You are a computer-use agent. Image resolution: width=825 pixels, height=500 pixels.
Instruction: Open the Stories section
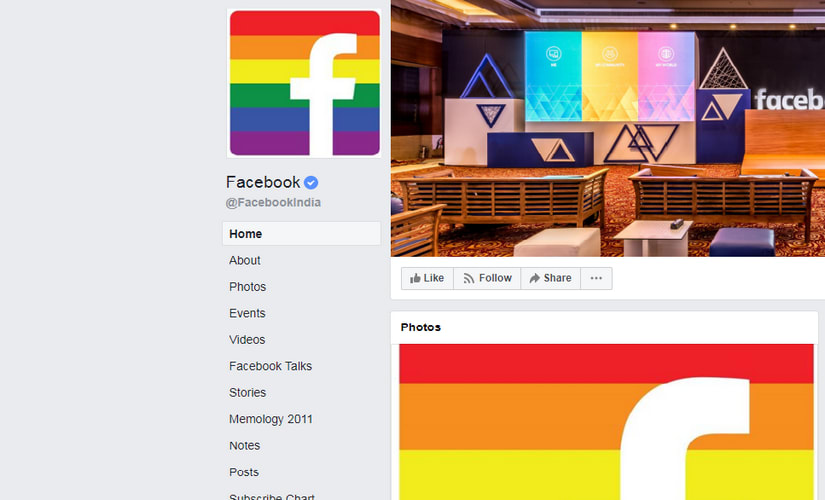(247, 393)
